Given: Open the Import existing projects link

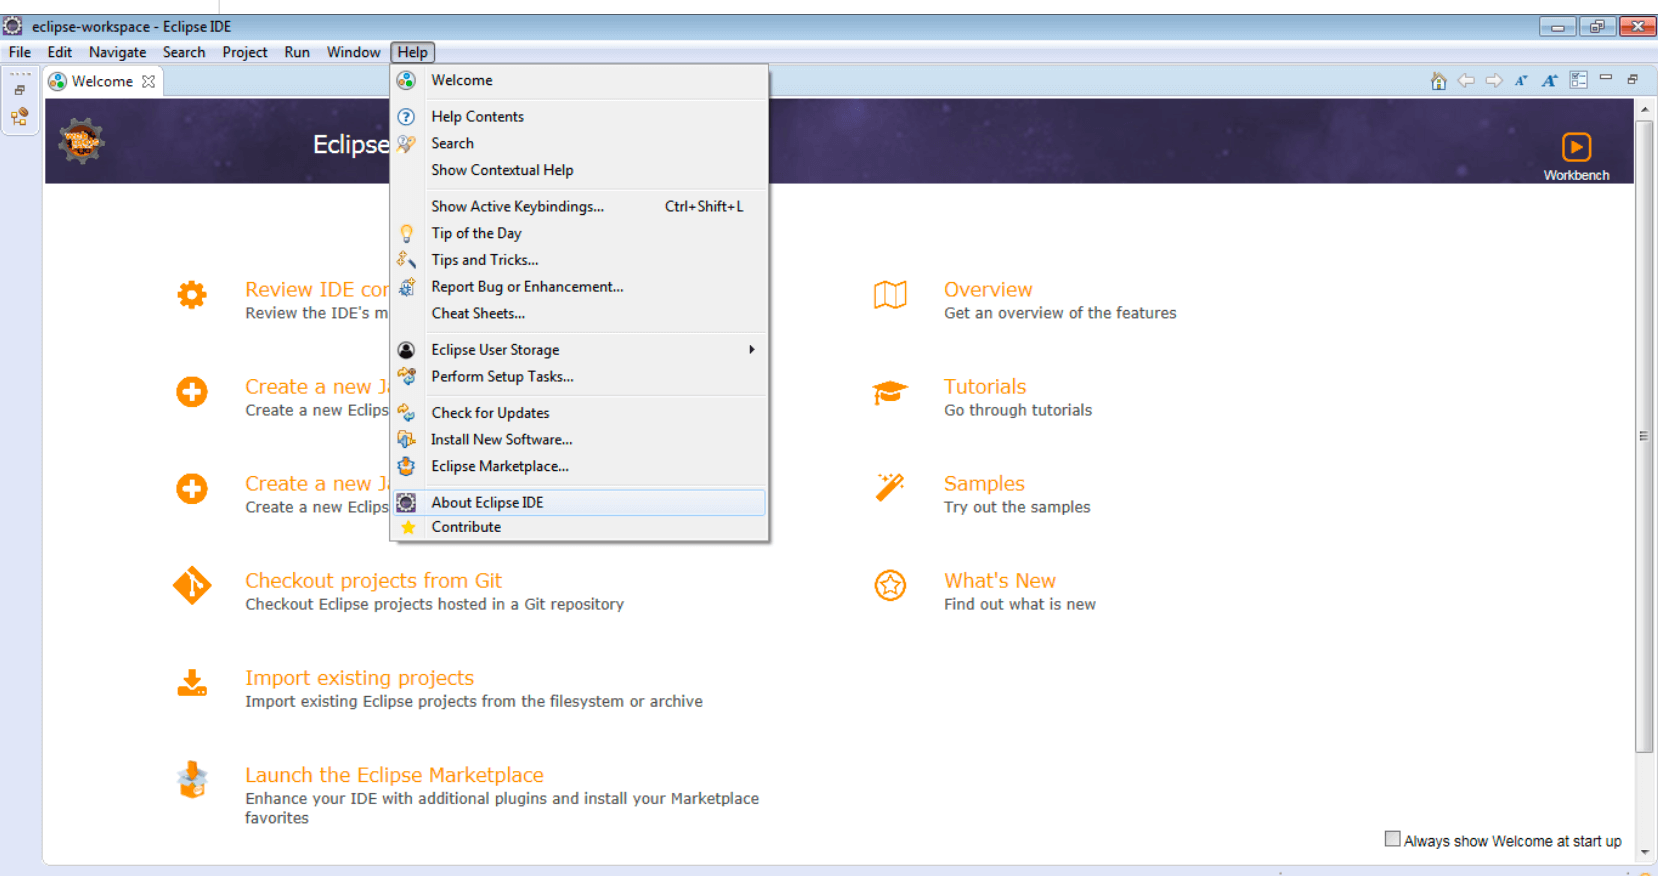Looking at the screenshot, I should (359, 678).
